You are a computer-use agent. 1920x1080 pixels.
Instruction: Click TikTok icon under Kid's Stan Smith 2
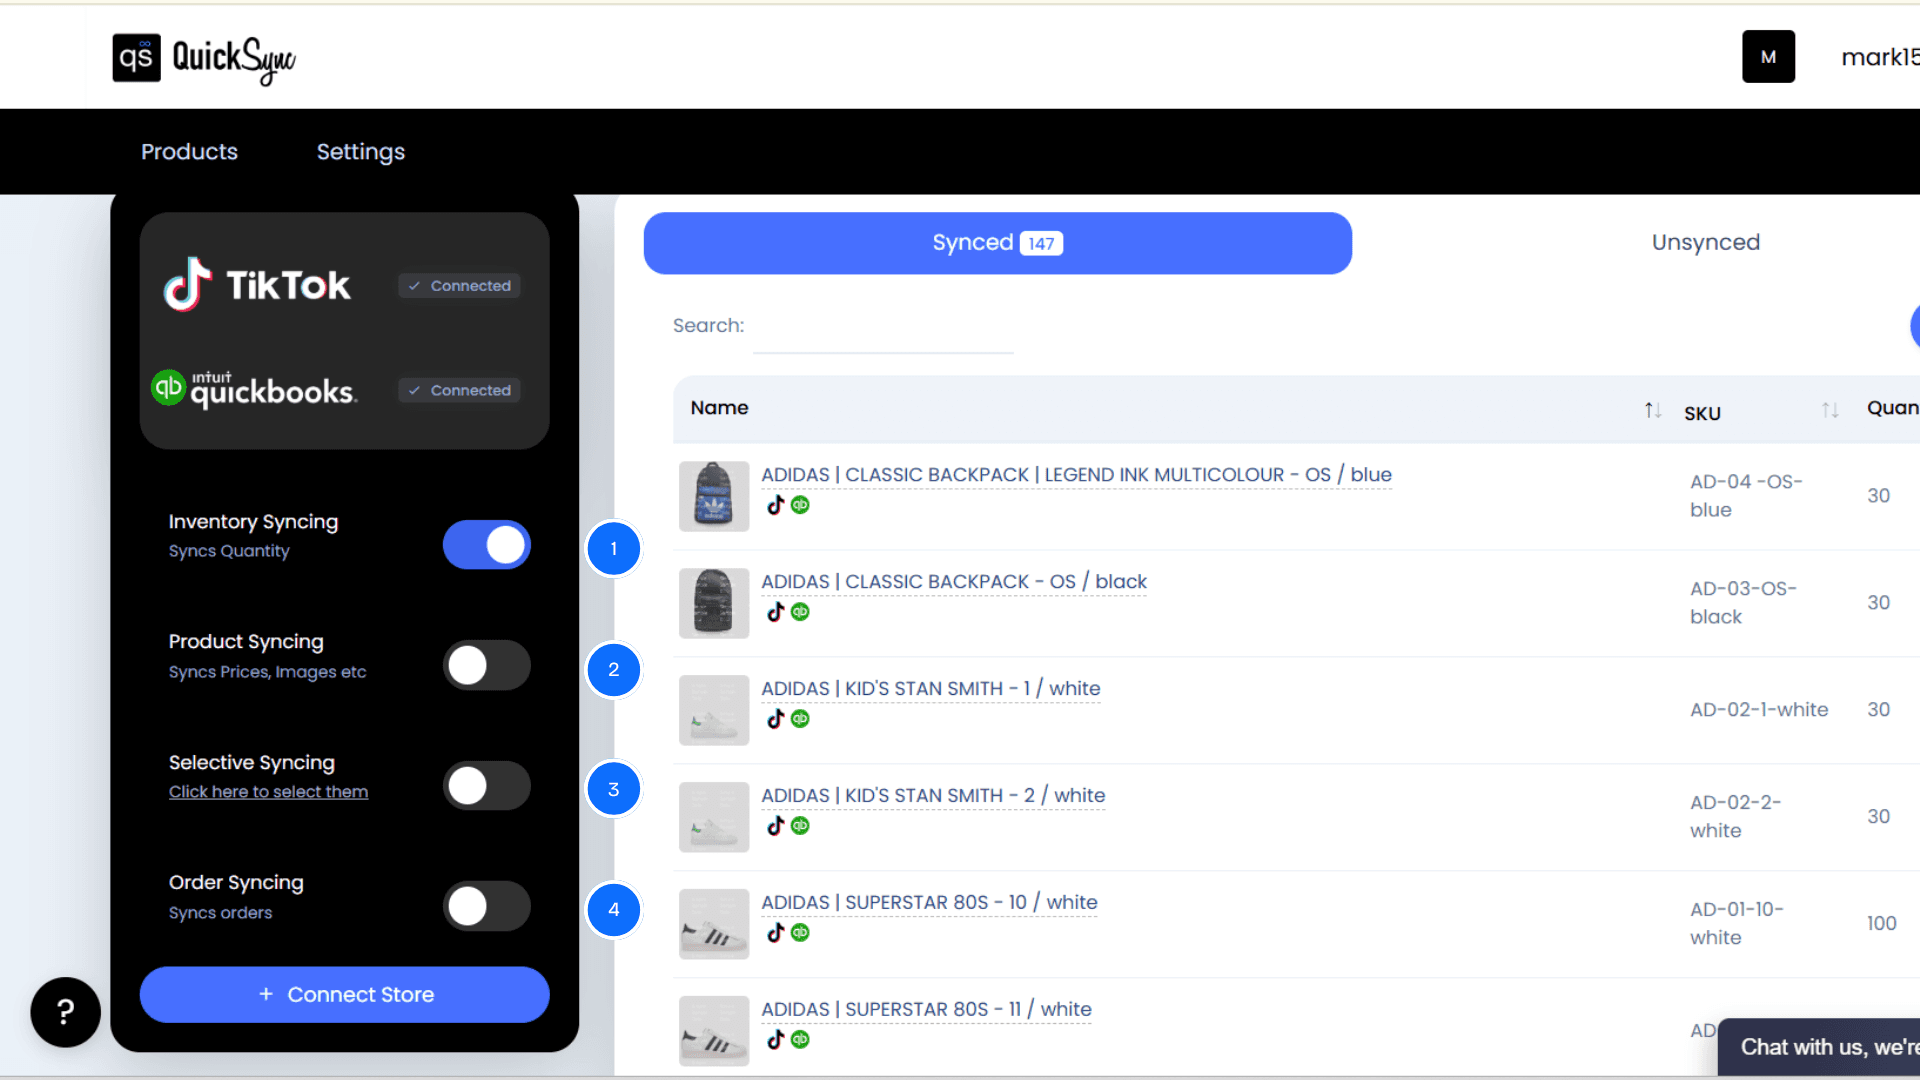click(x=776, y=826)
